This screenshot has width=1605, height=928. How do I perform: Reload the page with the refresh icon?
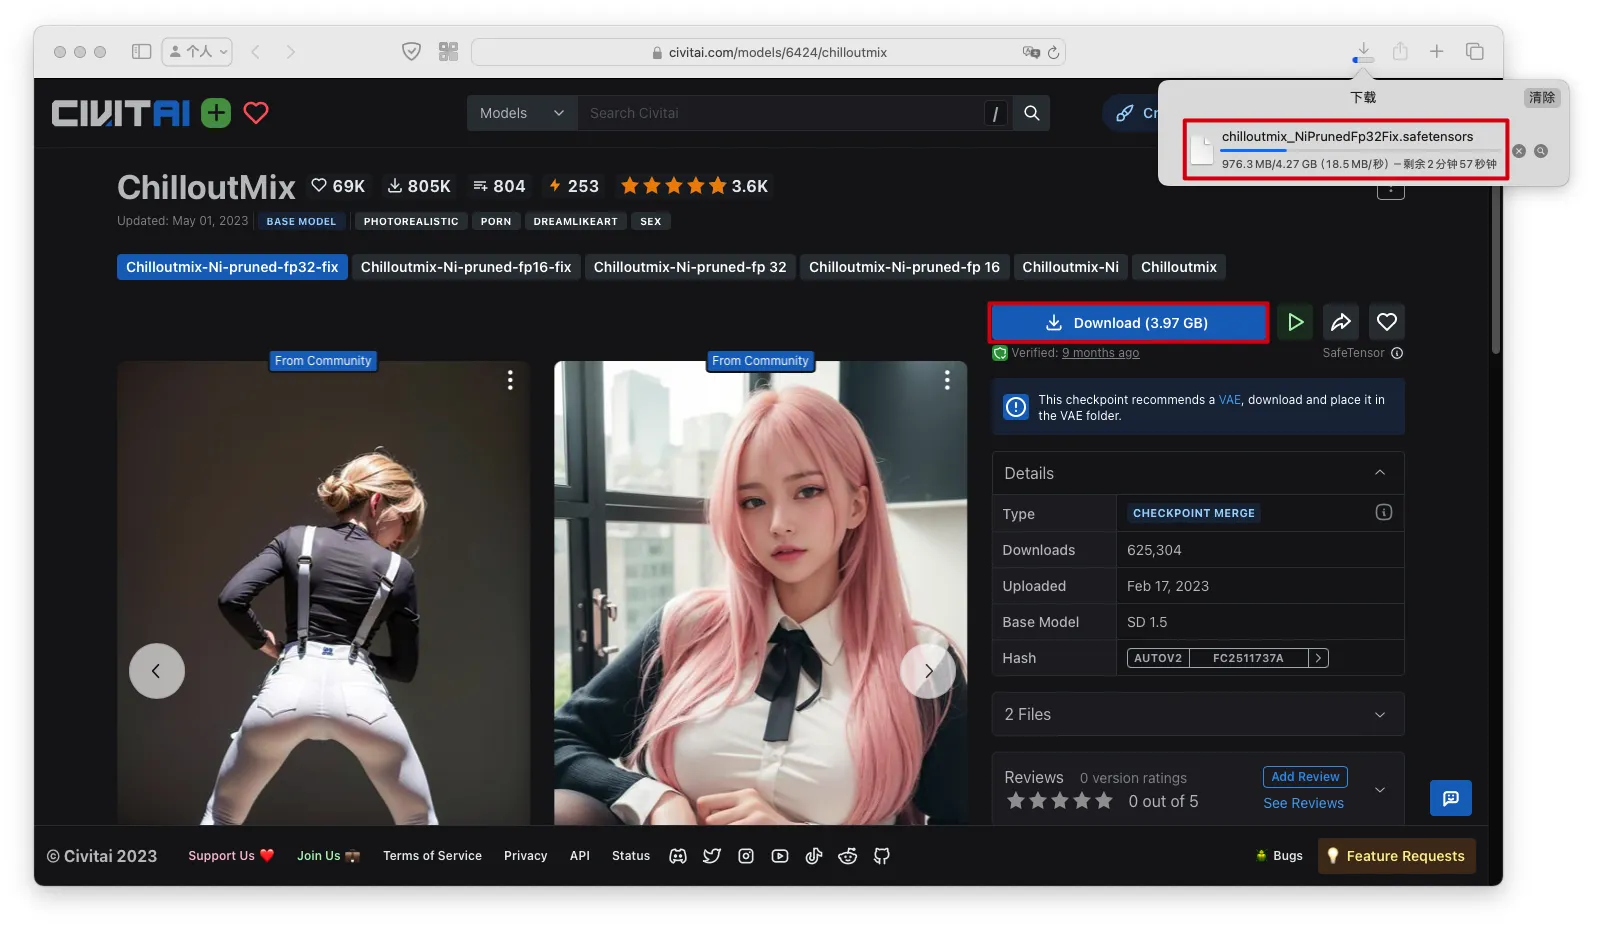[1053, 52]
